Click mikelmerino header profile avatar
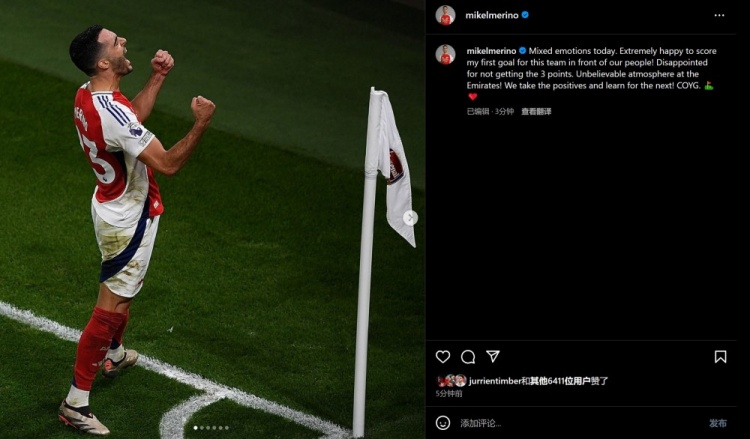The height and width of the screenshot is (439, 750). 445,15
